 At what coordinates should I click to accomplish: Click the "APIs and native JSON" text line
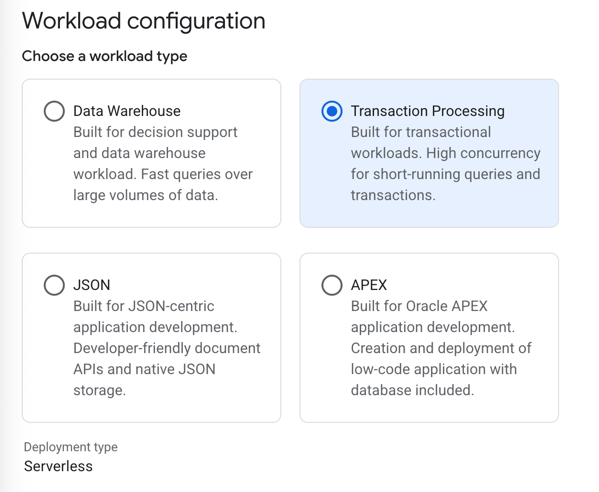click(144, 369)
